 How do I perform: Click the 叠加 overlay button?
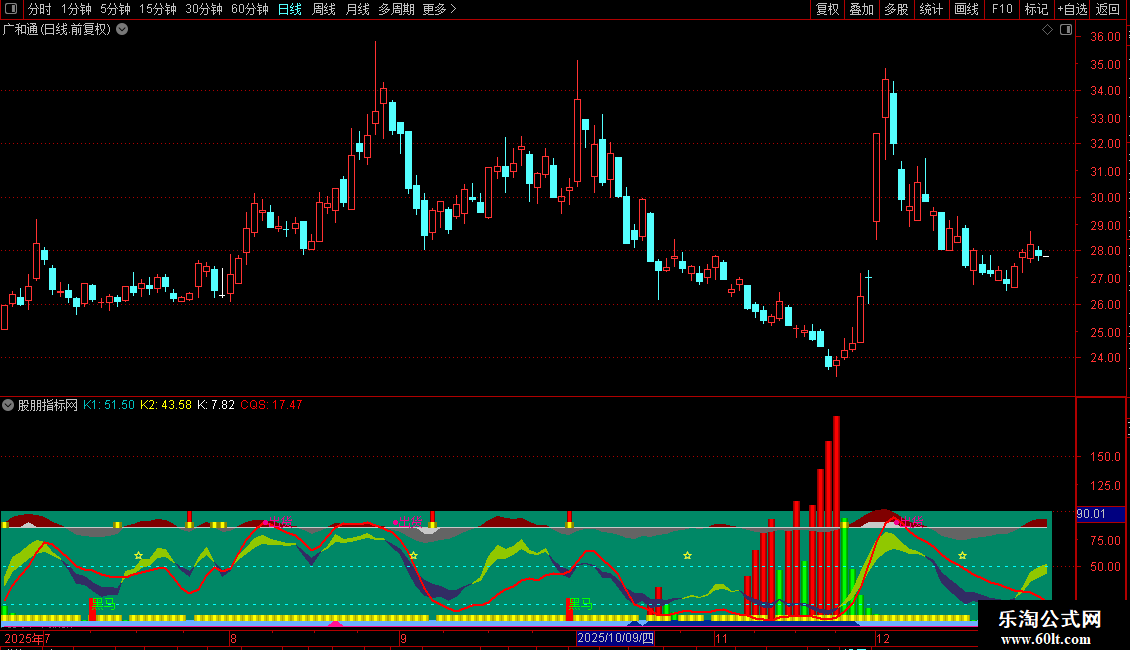[862, 9]
